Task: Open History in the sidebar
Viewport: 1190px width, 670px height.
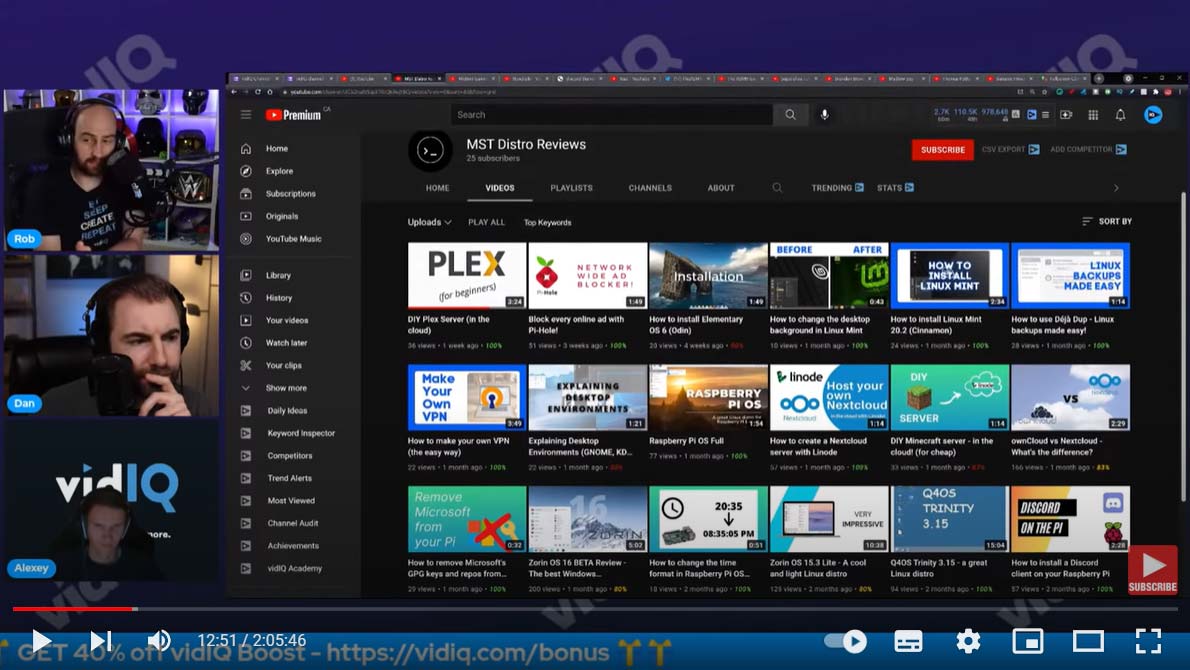Action: click(279, 298)
